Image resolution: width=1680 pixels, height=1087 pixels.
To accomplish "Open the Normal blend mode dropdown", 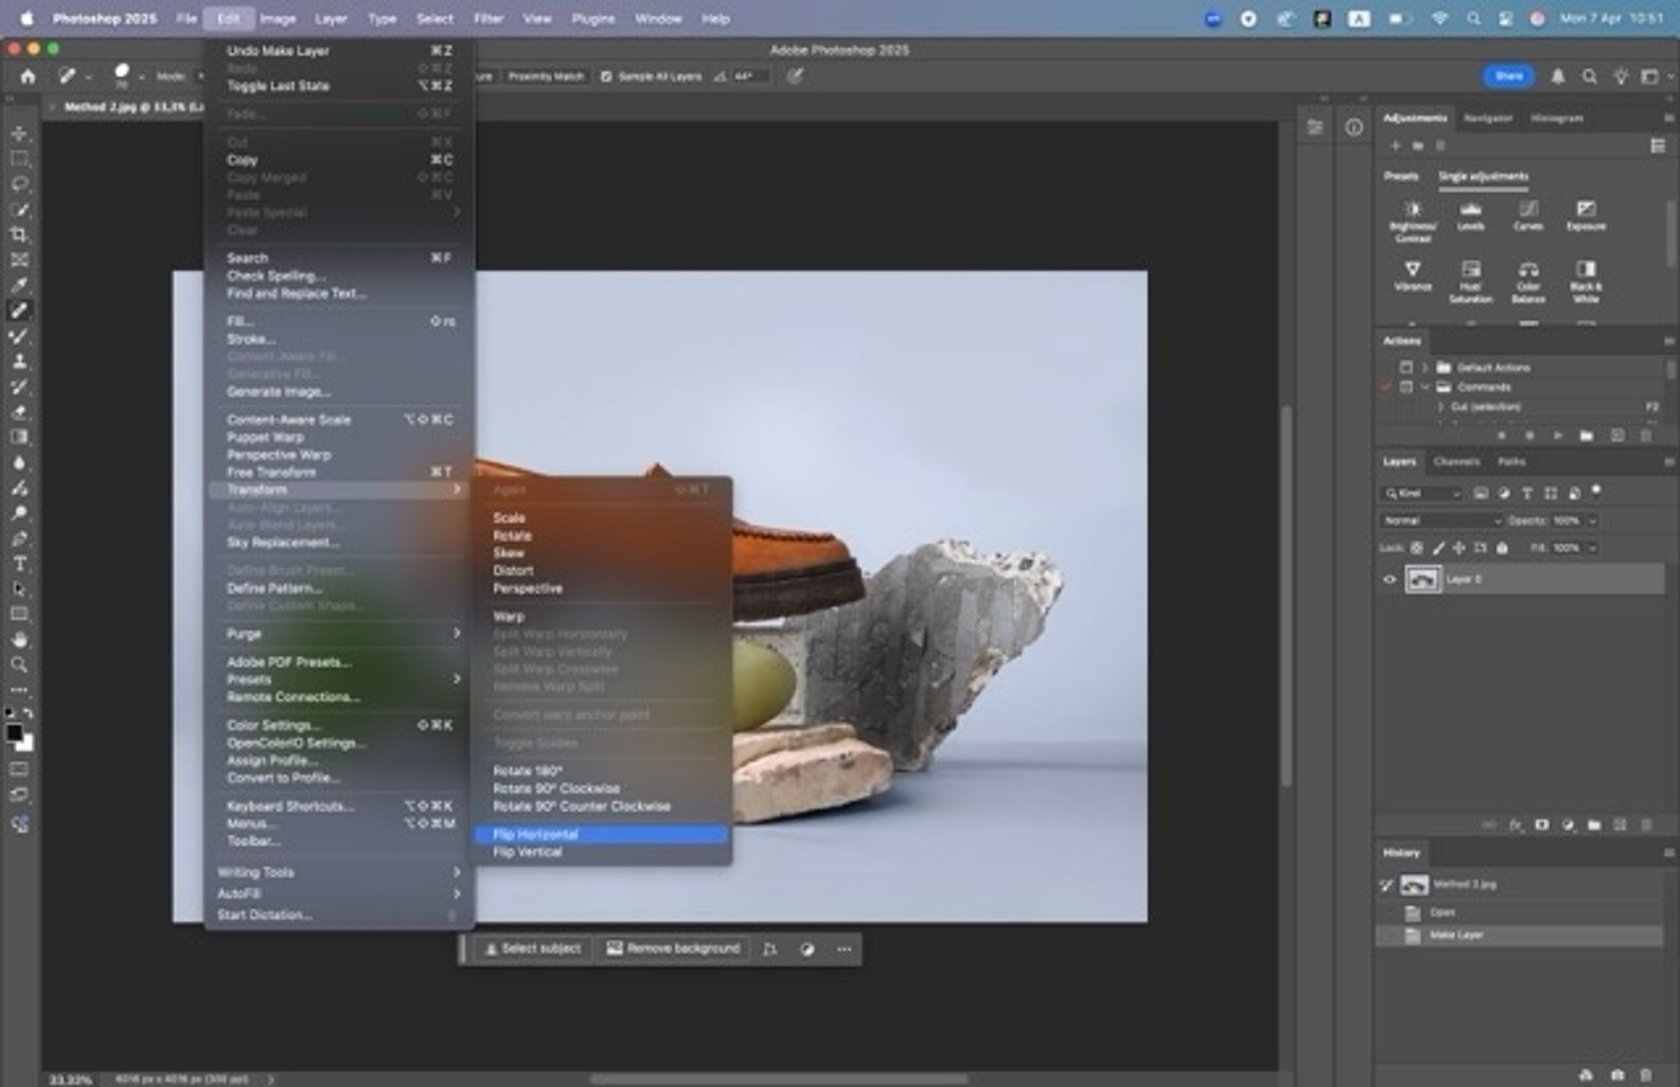I will 1442,520.
